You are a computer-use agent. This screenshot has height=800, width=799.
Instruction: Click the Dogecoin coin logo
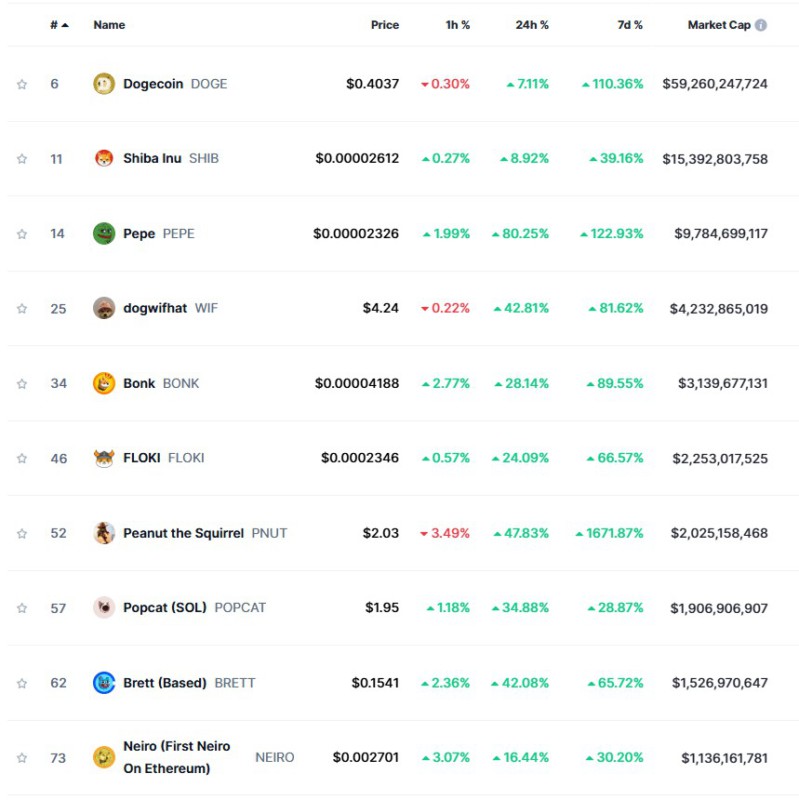click(104, 84)
